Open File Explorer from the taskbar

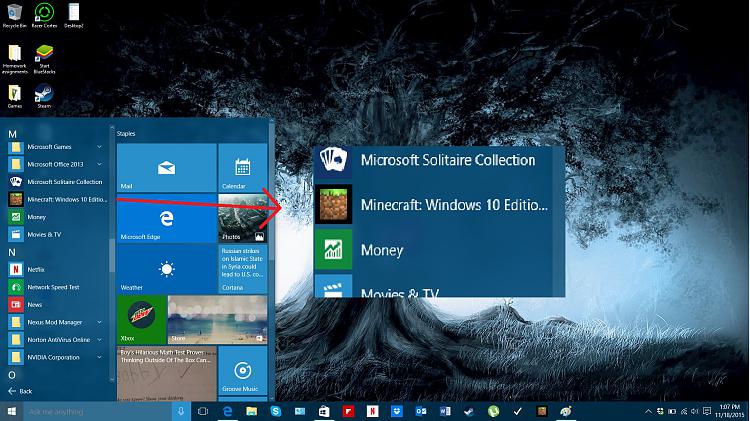pyautogui.click(x=252, y=411)
